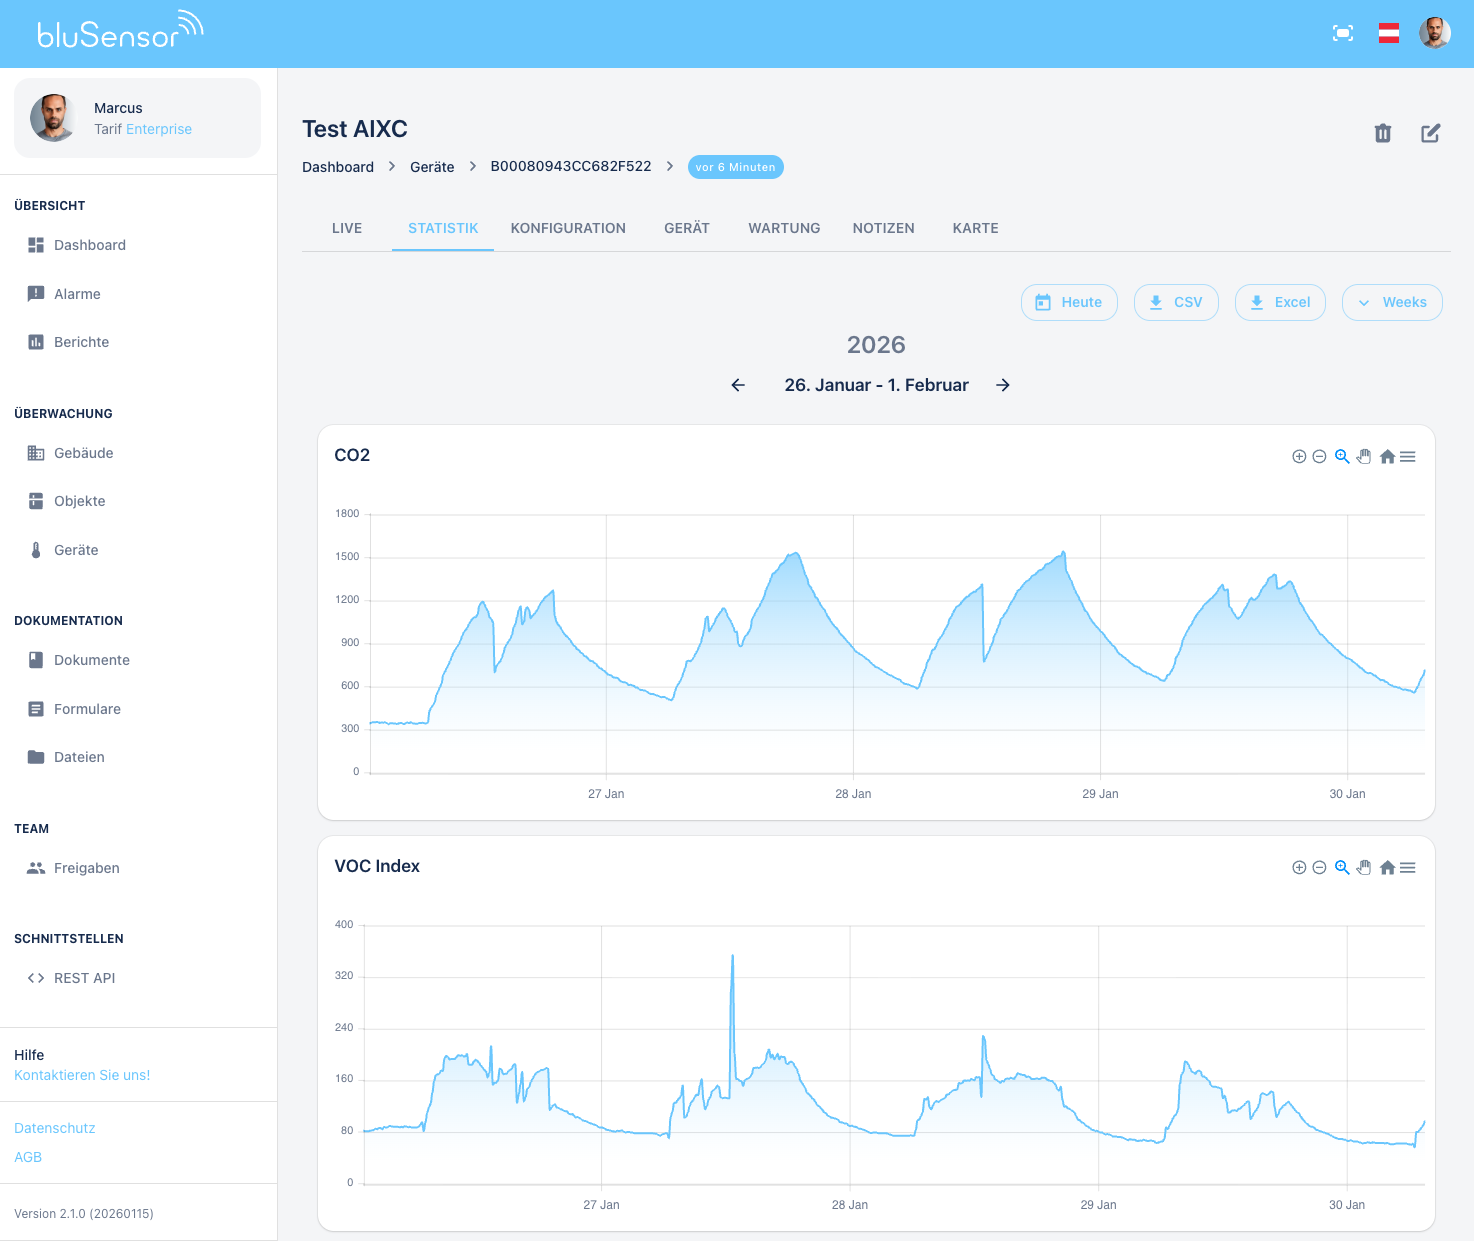
Task: Open the Austrian flag language switcher
Action: (1389, 32)
